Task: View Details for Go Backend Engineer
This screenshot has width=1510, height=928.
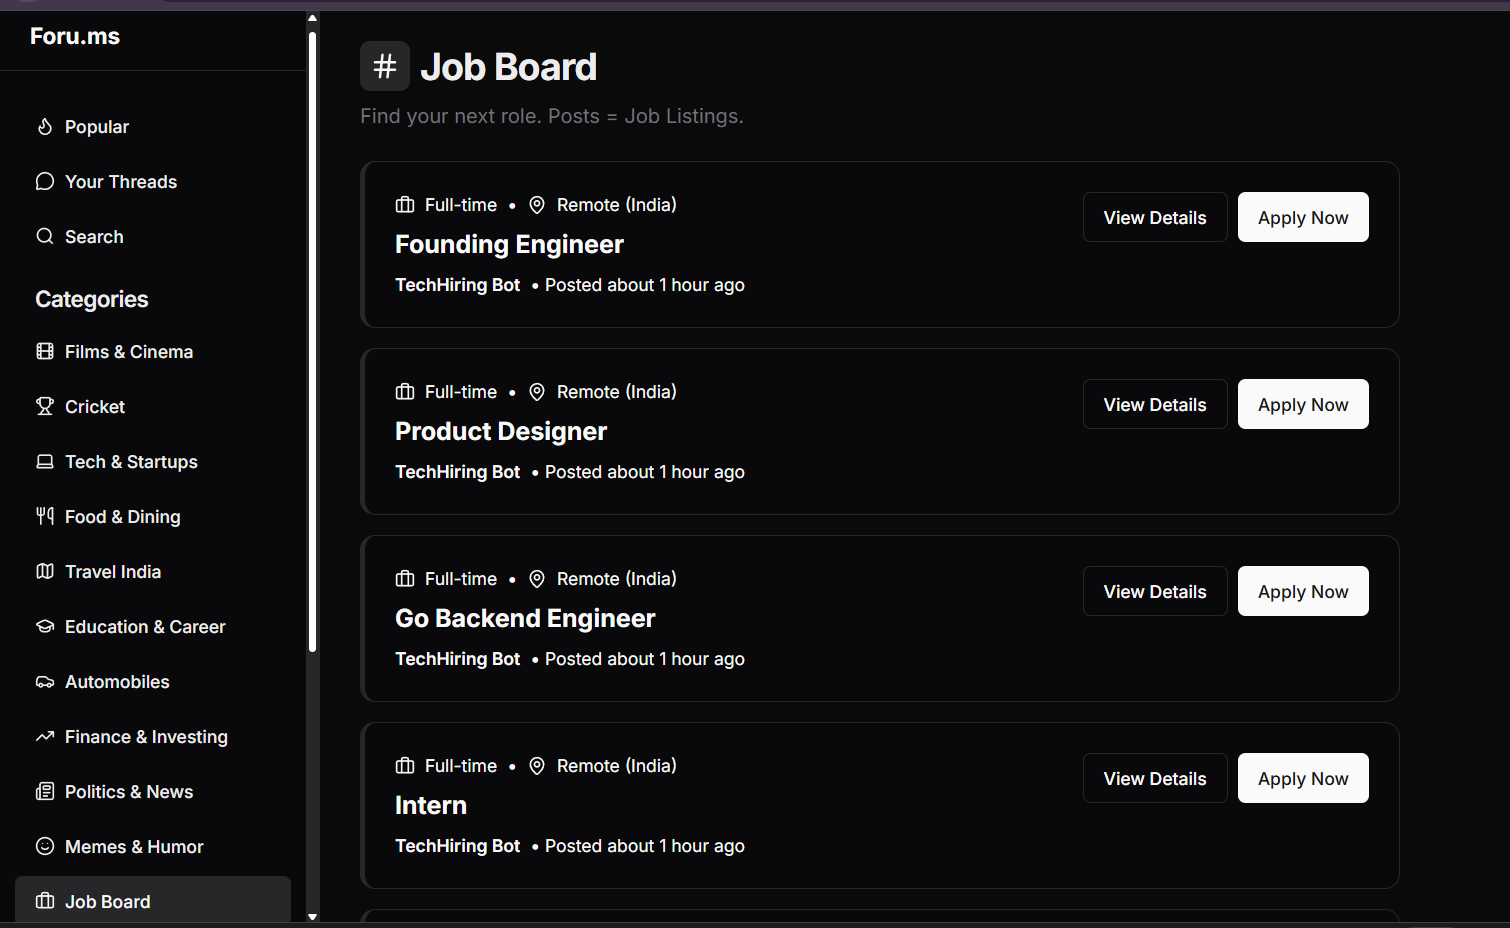Action: pos(1155,591)
